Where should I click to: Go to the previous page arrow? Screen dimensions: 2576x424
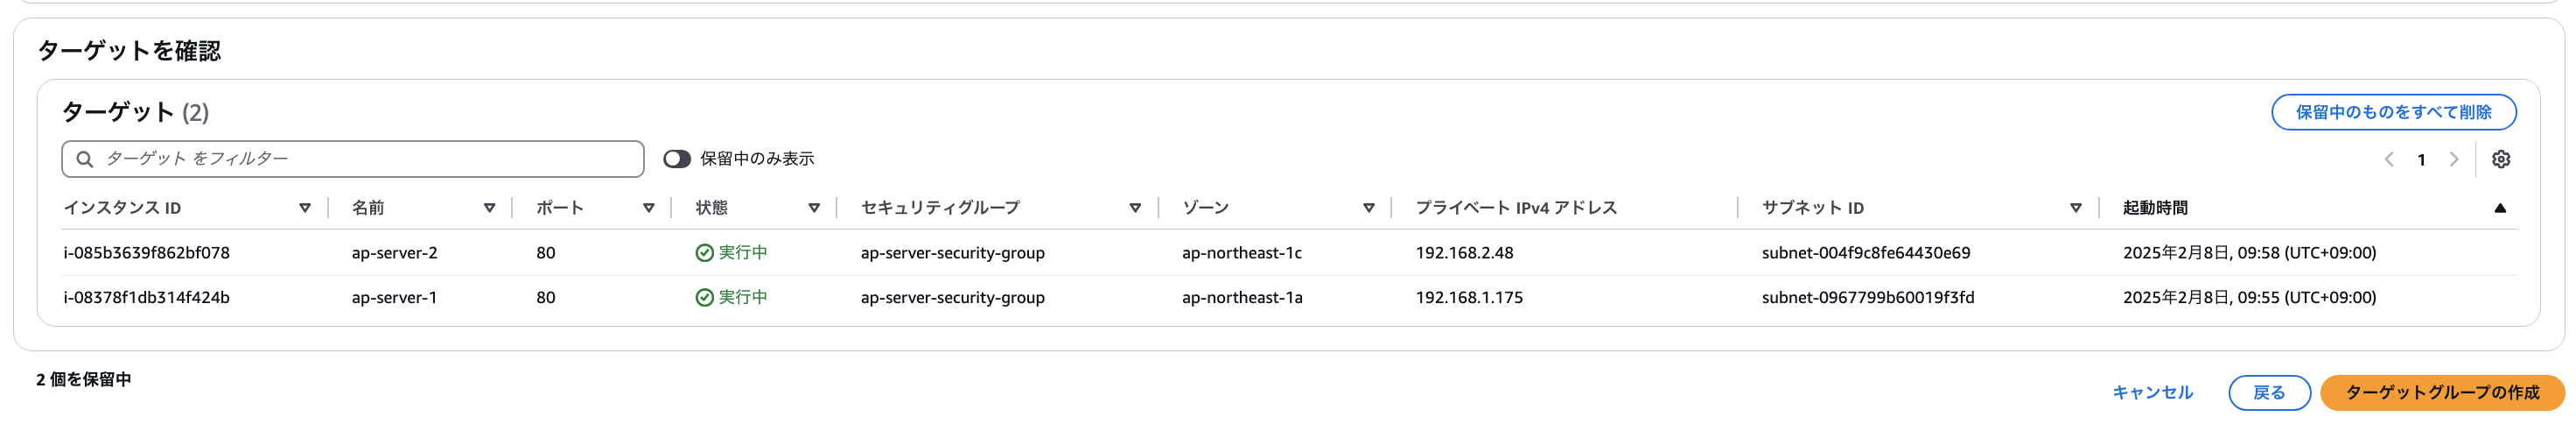(x=2388, y=159)
